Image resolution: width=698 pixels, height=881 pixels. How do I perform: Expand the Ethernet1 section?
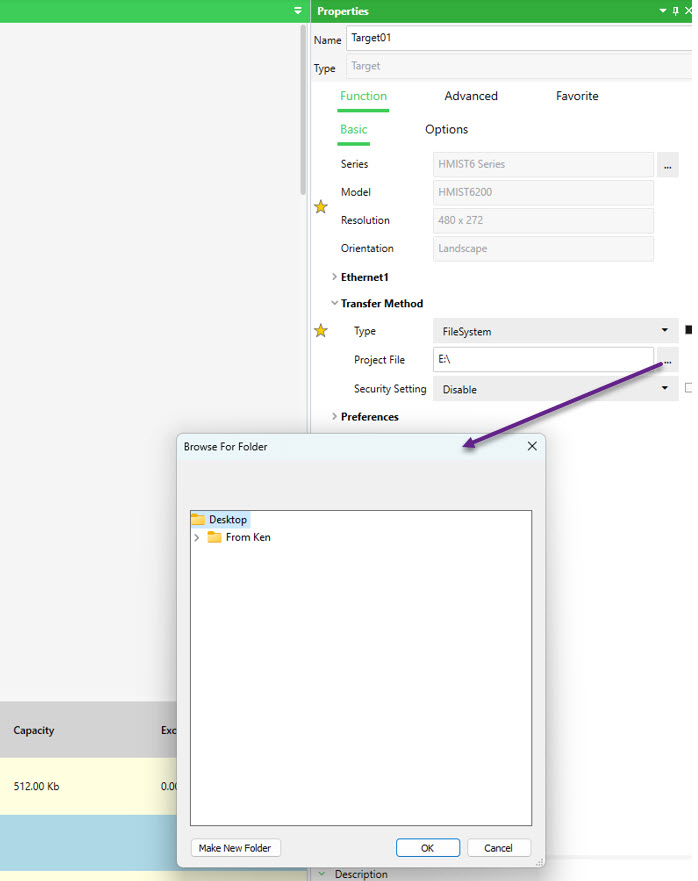pos(334,276)
